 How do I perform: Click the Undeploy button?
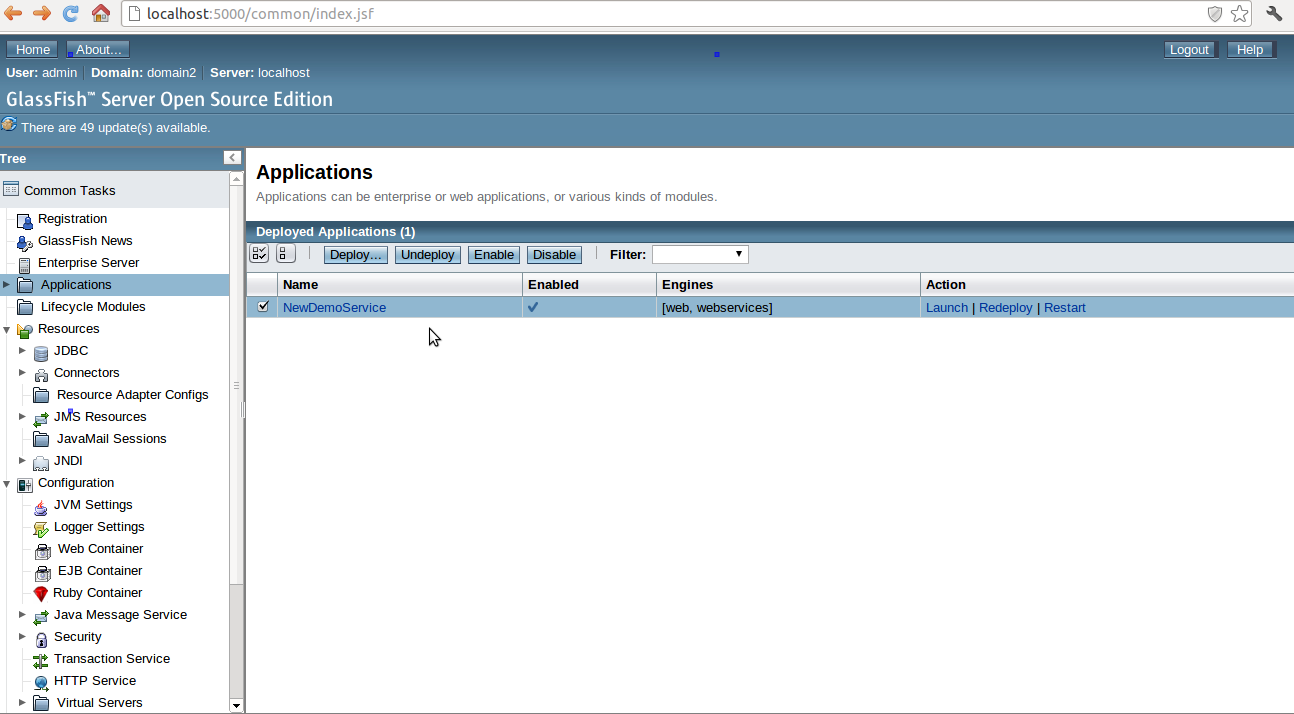point(427,254)
